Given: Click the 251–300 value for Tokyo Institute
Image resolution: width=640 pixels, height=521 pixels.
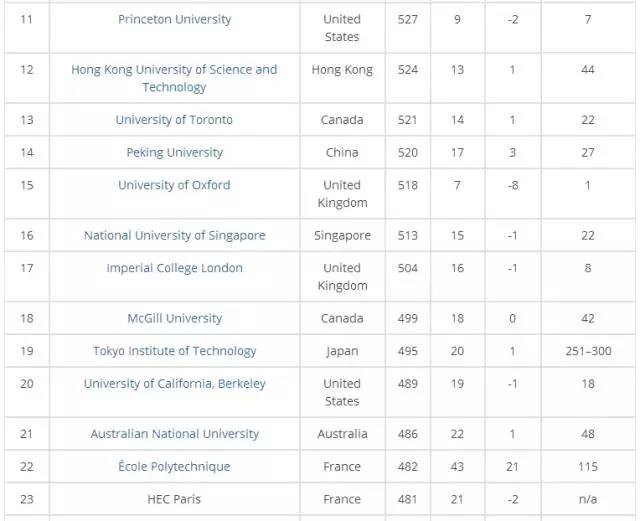Looking at the screenshot, I should pyautogui.click(x=587, y=351).
